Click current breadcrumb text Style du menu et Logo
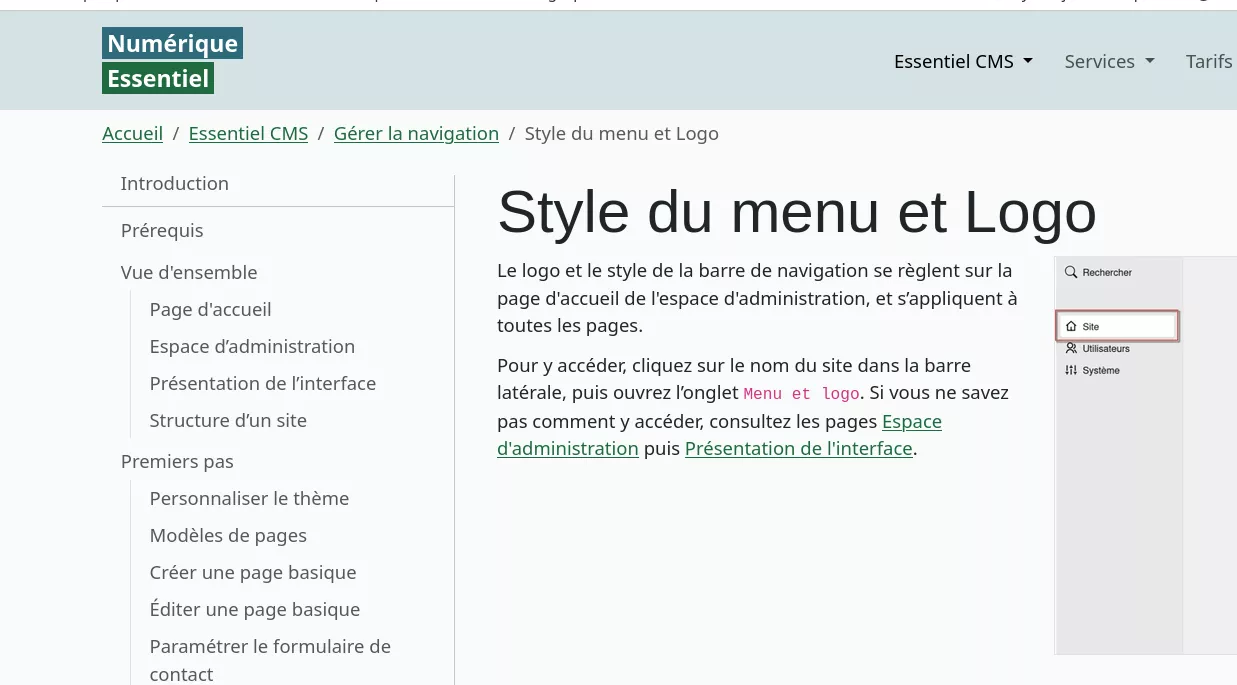This screenshot has height=685, width=1237. coord(621,133)
